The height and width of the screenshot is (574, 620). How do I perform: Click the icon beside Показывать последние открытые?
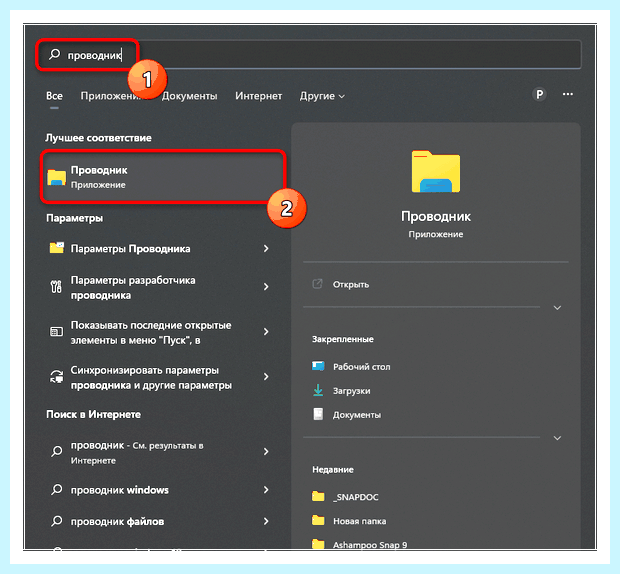point(56,331)
